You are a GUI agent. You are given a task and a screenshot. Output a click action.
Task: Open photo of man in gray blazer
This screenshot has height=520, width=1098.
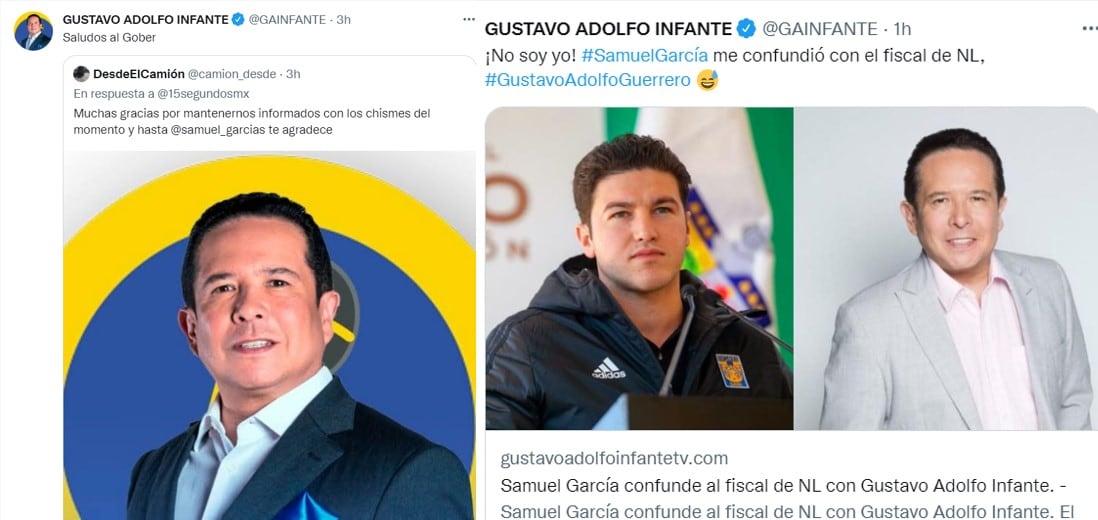946,268
